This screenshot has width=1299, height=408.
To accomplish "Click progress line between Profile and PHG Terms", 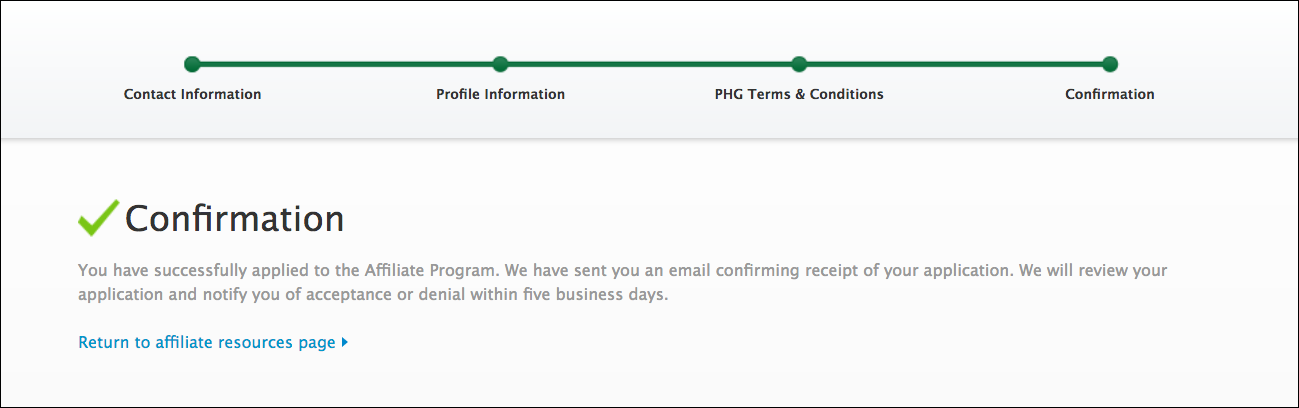I will point(650,64).
